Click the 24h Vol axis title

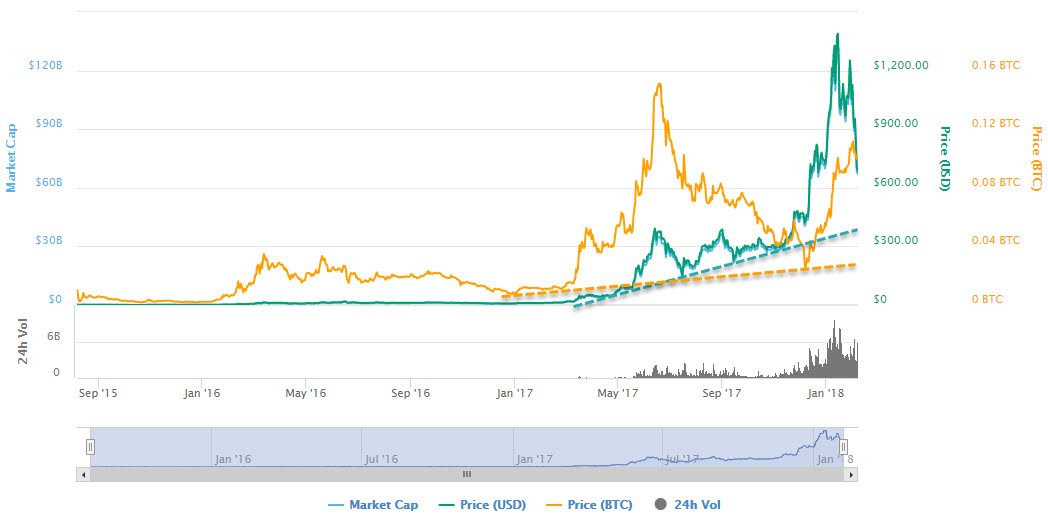[x=23, y=340]
